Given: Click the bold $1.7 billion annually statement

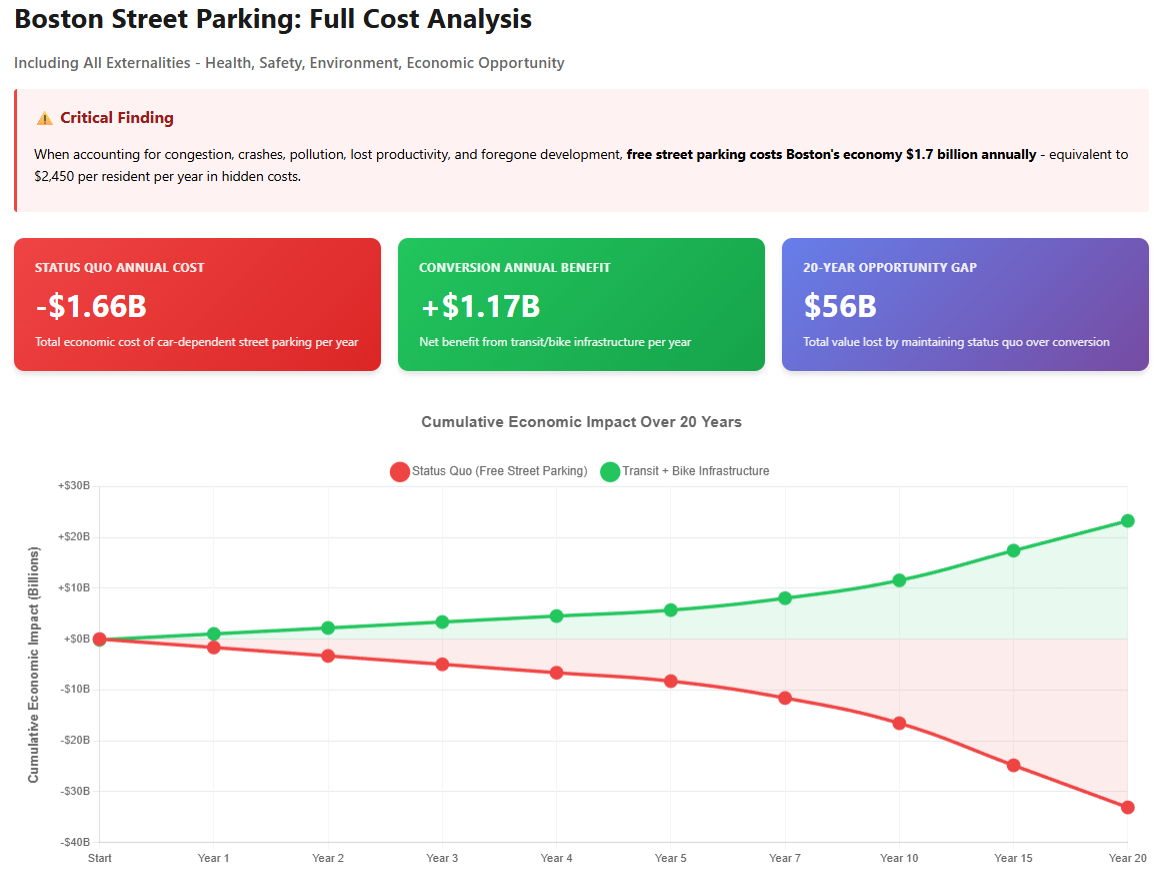Looking at the screenshot, I should click(x=831, y=155).
